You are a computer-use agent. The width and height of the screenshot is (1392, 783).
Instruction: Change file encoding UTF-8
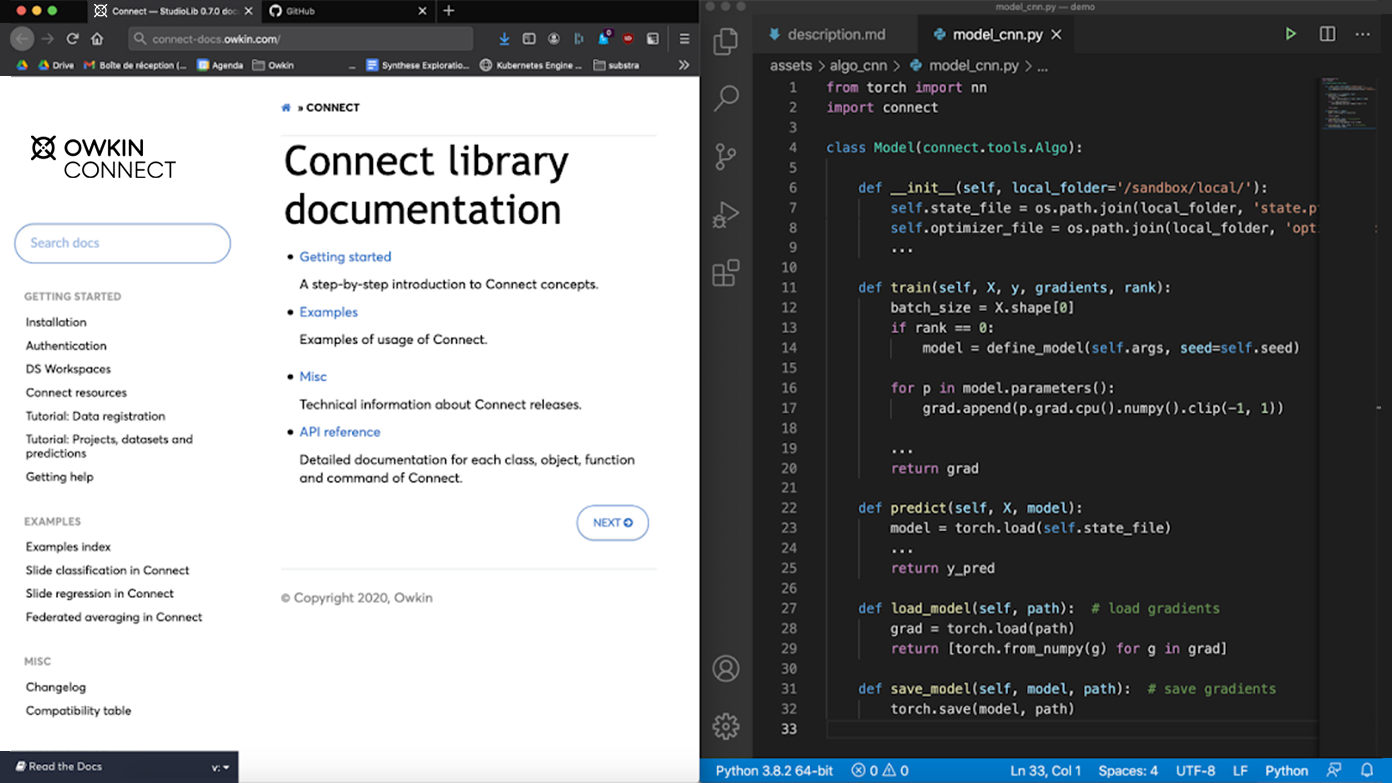1195,771
